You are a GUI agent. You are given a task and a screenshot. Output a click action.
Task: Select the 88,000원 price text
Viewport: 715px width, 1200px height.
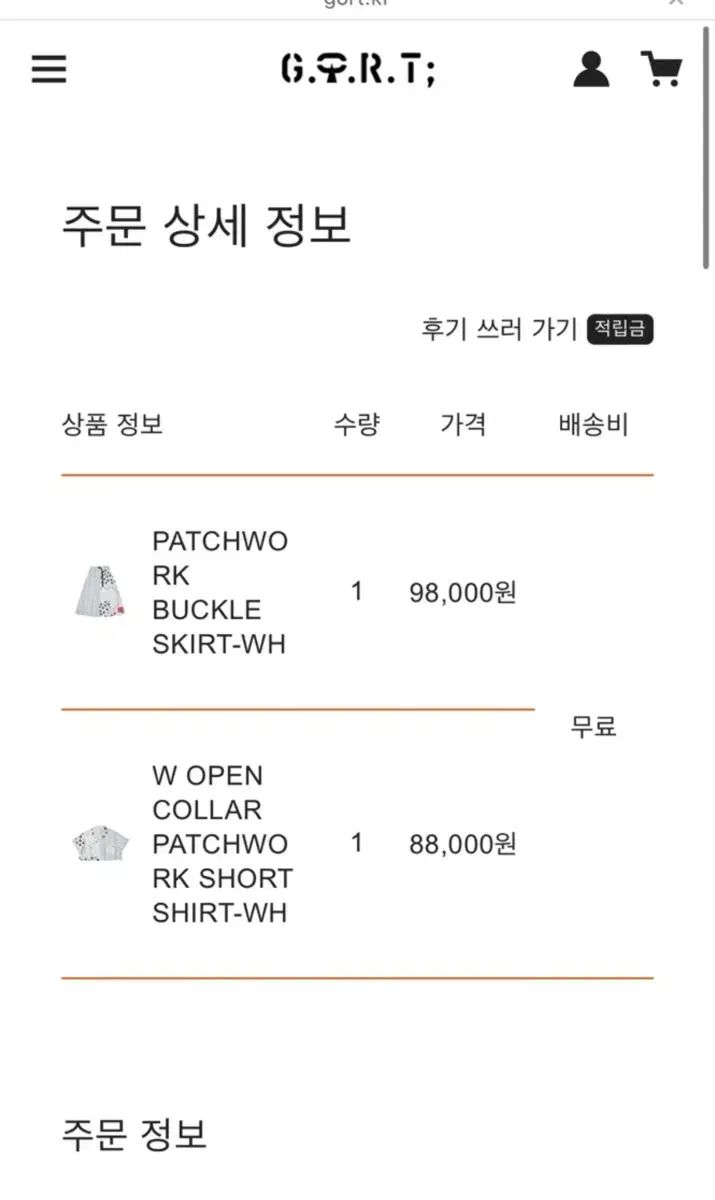(x=462, y=845)
